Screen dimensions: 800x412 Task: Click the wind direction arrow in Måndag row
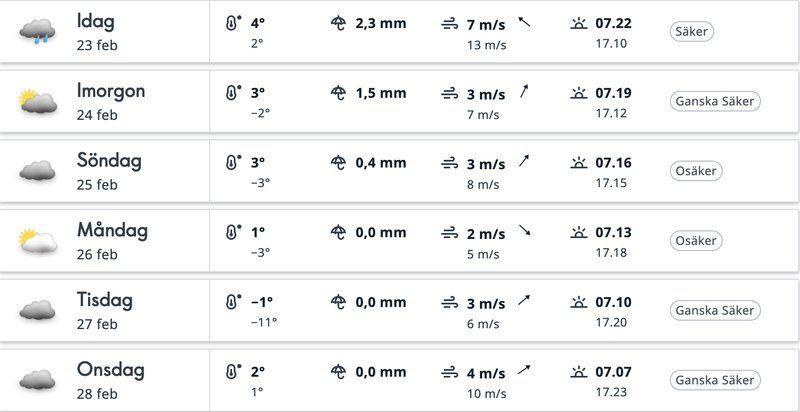coord(524,230)
